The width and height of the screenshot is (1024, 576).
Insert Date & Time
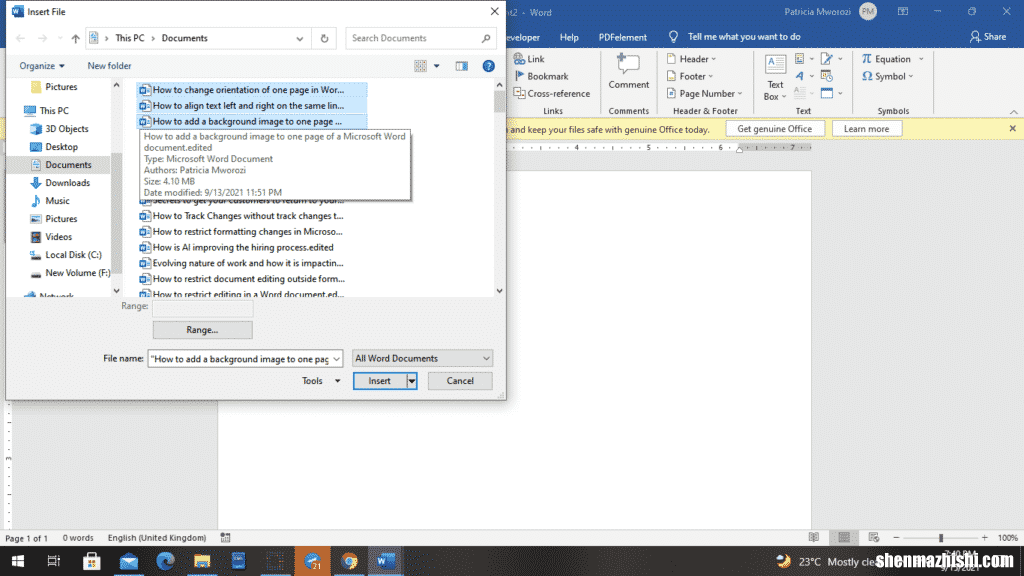click(x=827, y=76)
